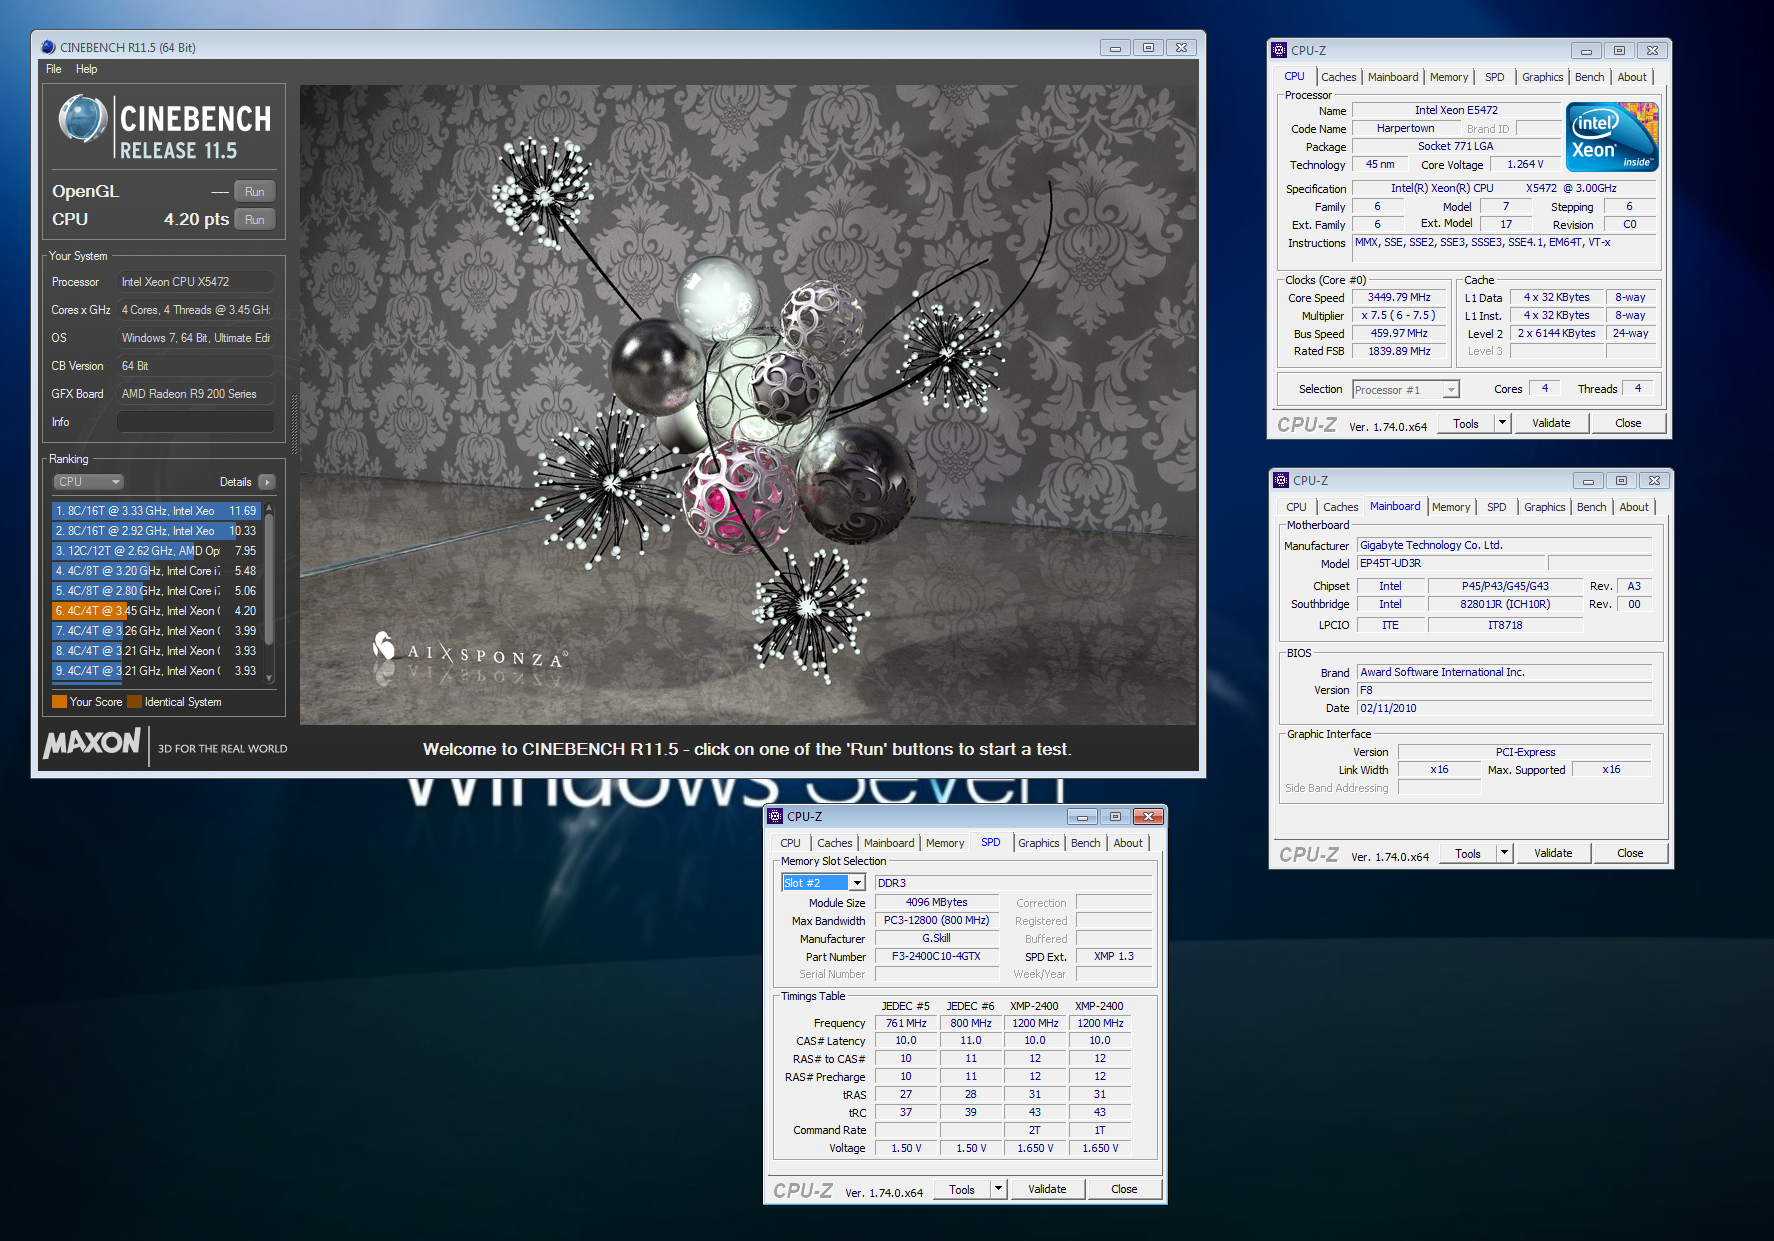Open the ranking CPU dropdown
Viewport: 1774px width, 1241px height.
88,482
